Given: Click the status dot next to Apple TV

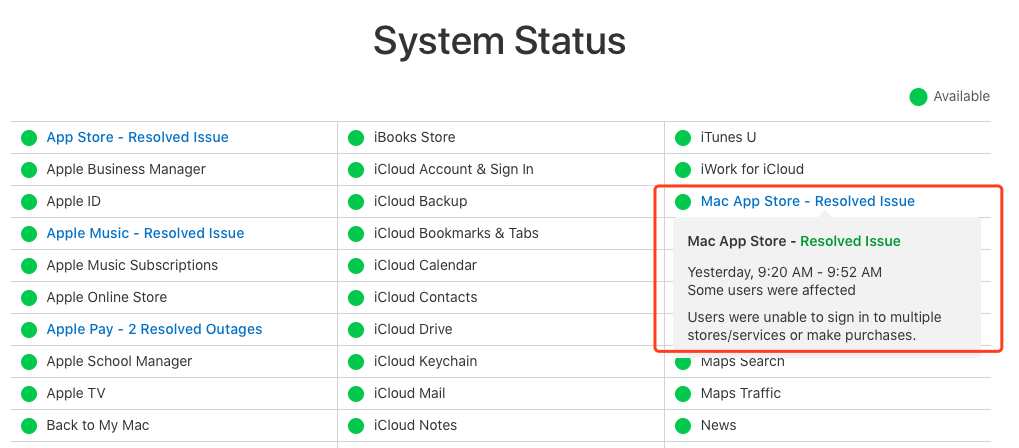Looking at the screenshot, I should (29, 393).
